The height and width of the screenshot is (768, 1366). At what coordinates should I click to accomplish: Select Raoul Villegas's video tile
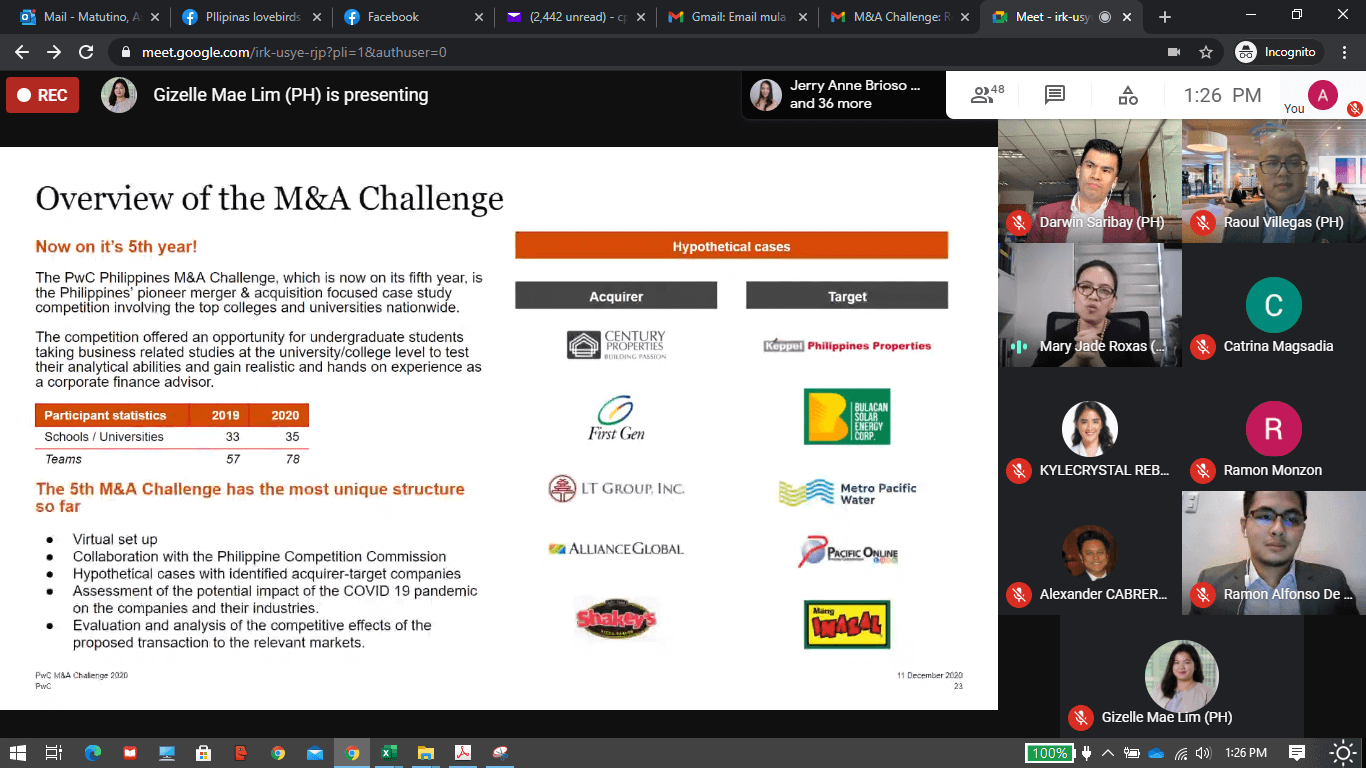1274,181
